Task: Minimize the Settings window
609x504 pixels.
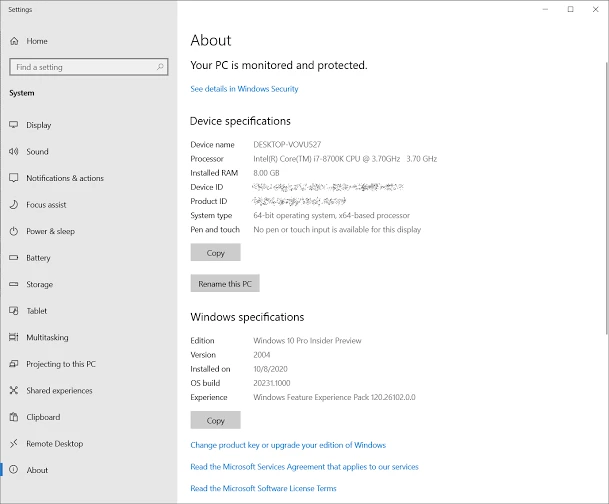Action: pos(545,9)
